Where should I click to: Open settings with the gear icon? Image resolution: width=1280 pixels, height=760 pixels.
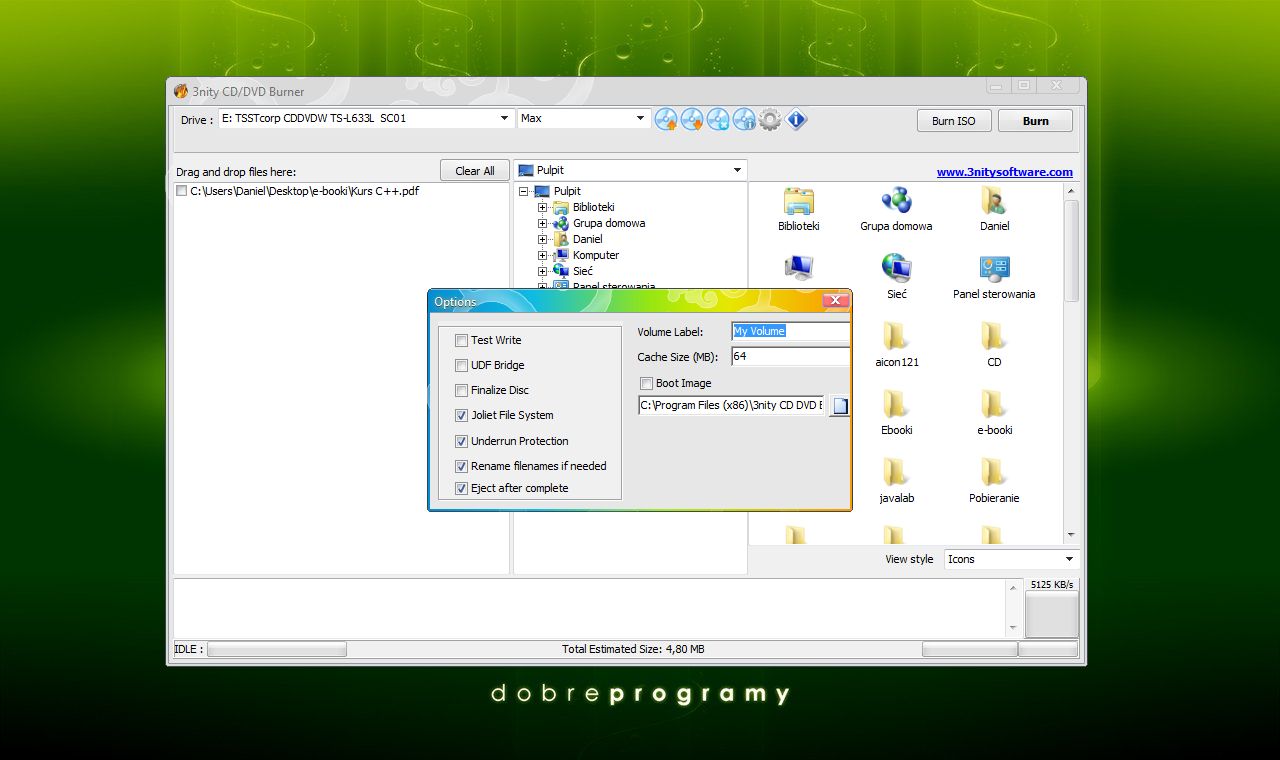769,120
